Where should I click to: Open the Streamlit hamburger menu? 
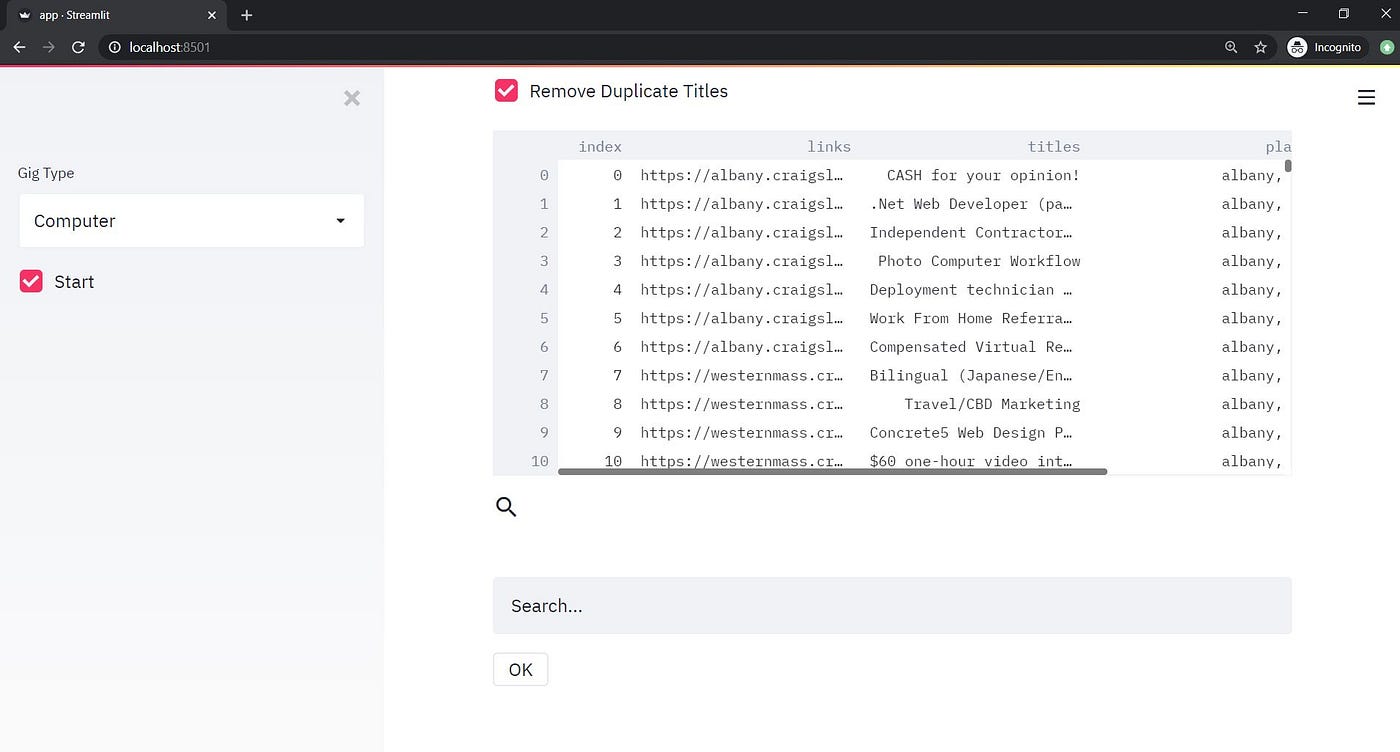1366,97
